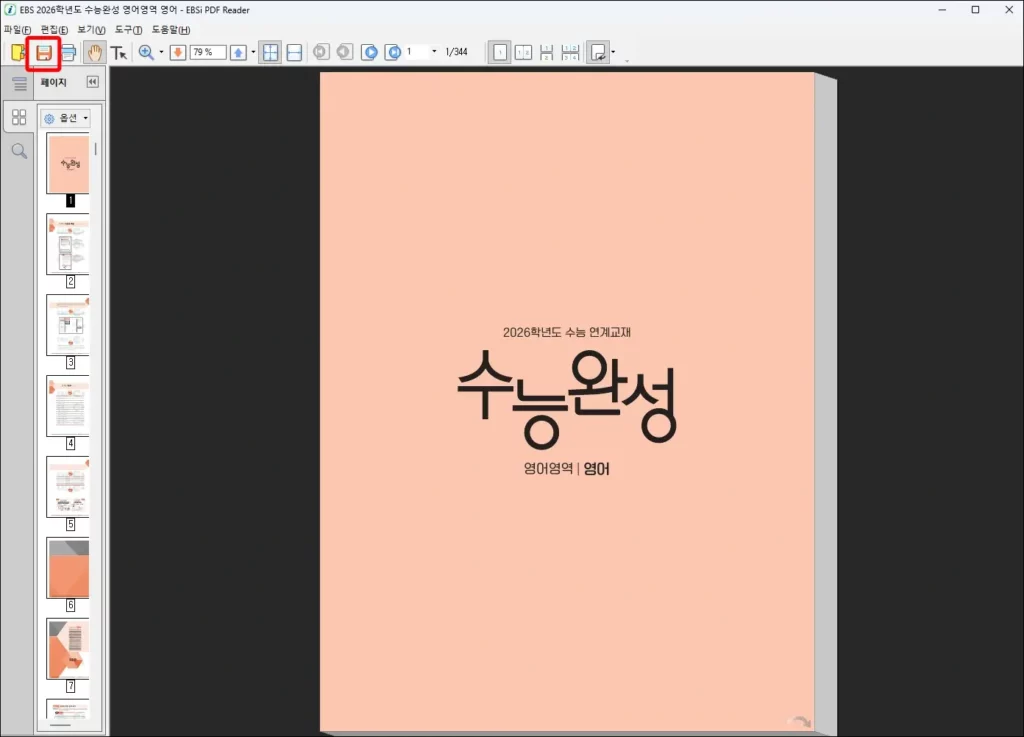
Task: Open the zoom tool dropdown arrow
Action: [161, 52]
